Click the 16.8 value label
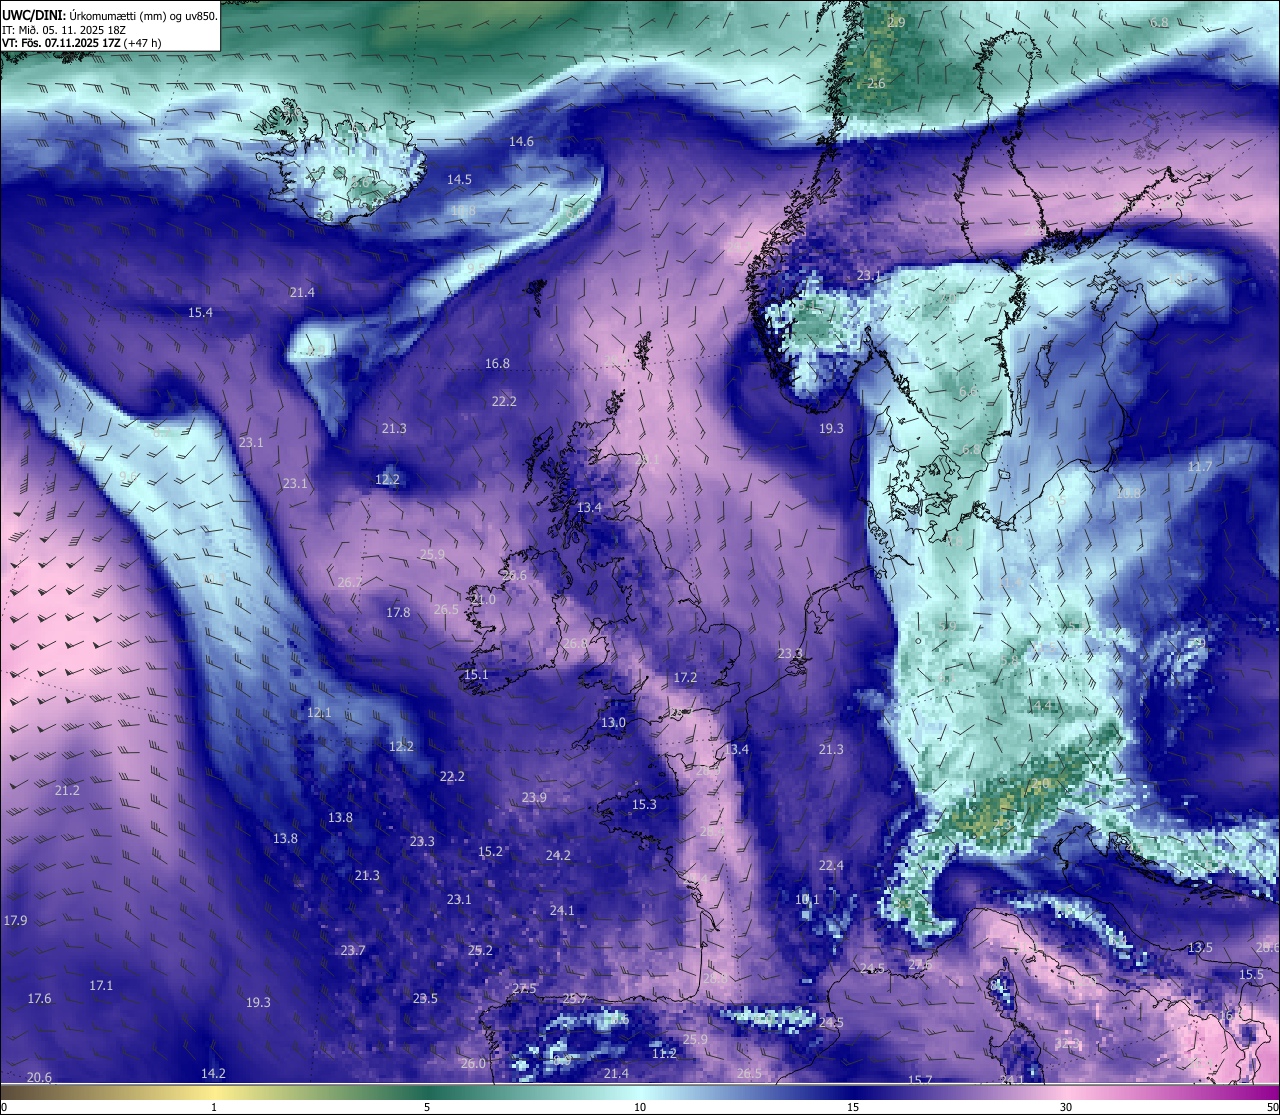Screen dimensions: 1280x1115 point(497,364)
